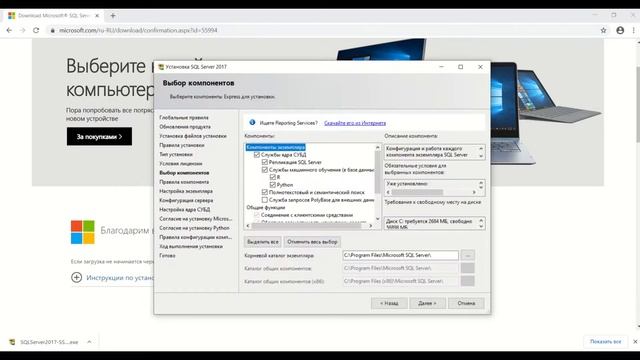The height and width of the screenshot is (360, 640).
Task: Click the browser forward arrow
Action: pos(22,30)
